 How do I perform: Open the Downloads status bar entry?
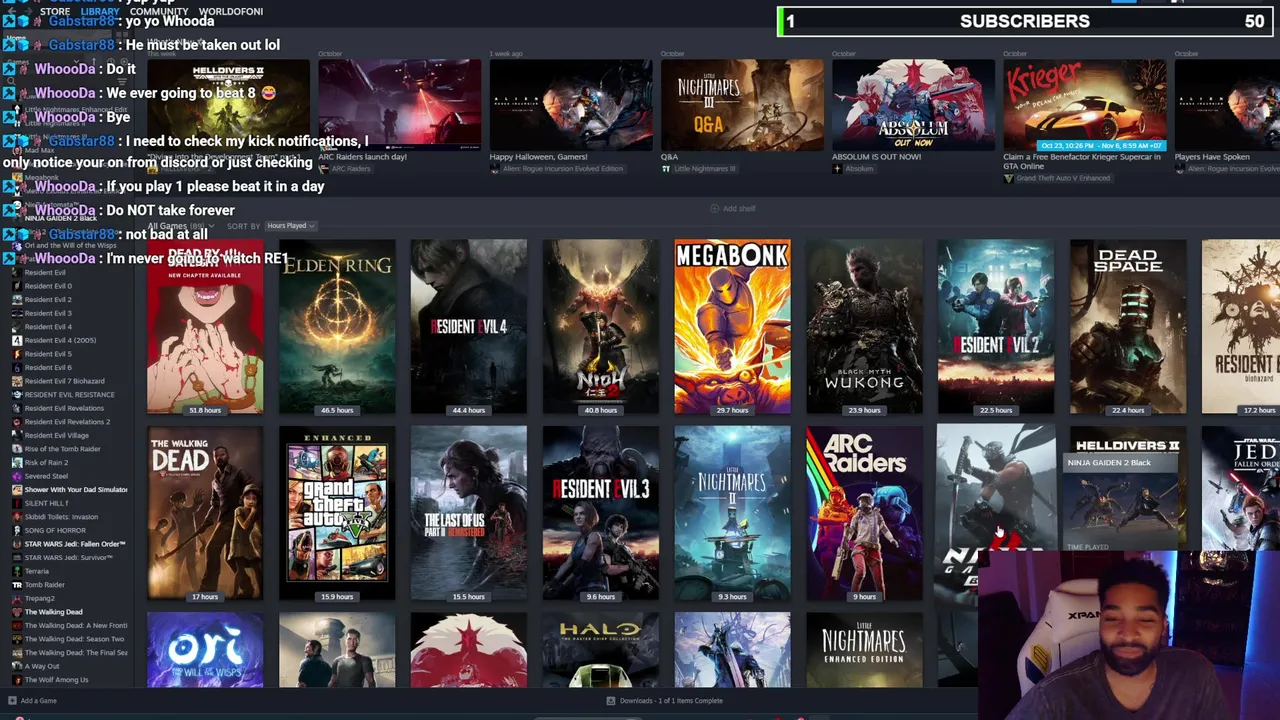[665, 701]
